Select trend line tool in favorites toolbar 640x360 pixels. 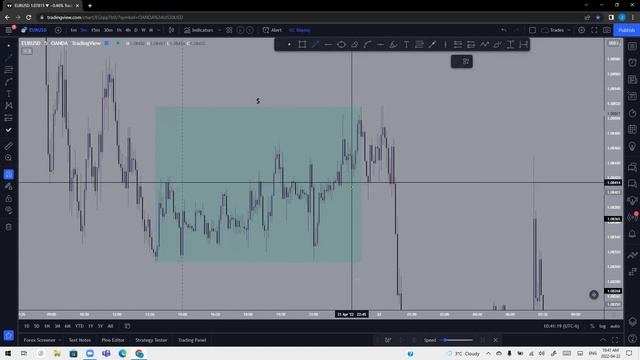[x=315, y=44]
